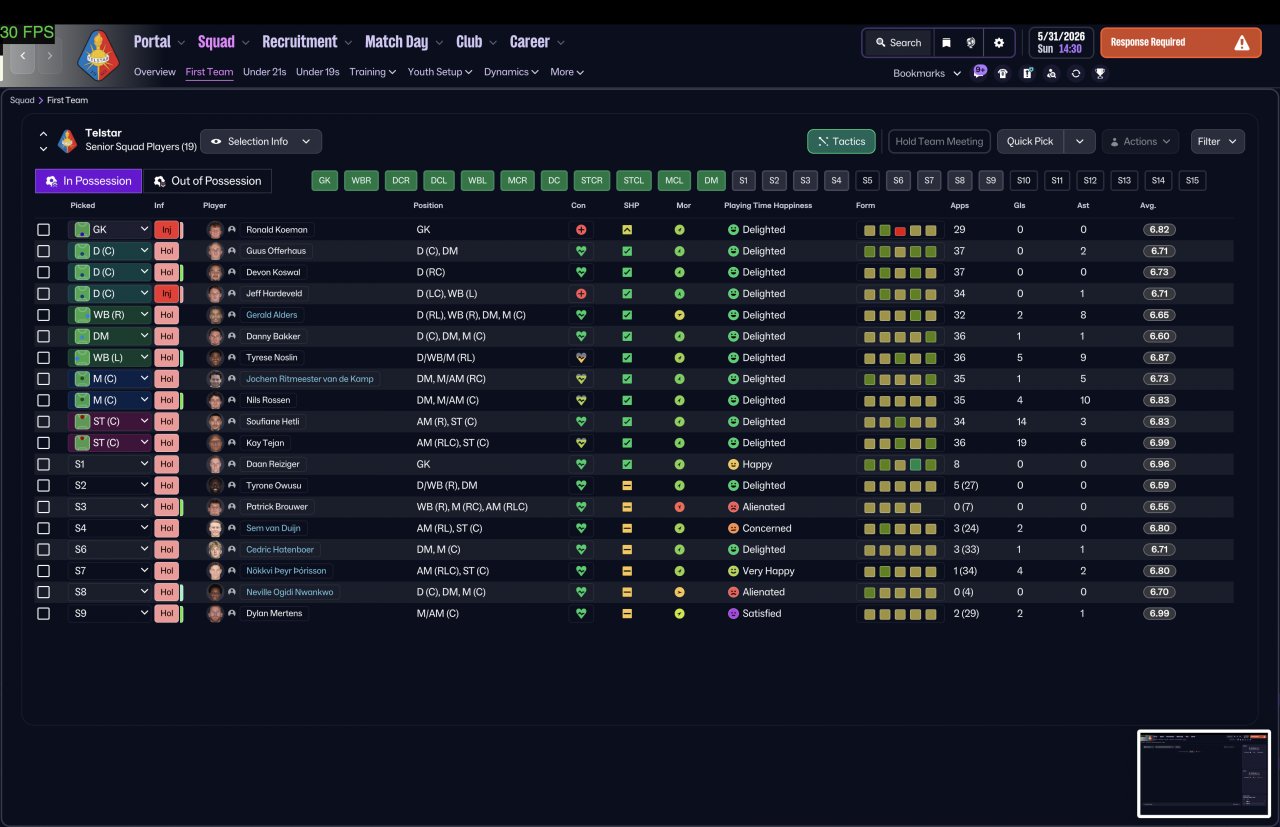Open the world globe icon

point(970,43)
